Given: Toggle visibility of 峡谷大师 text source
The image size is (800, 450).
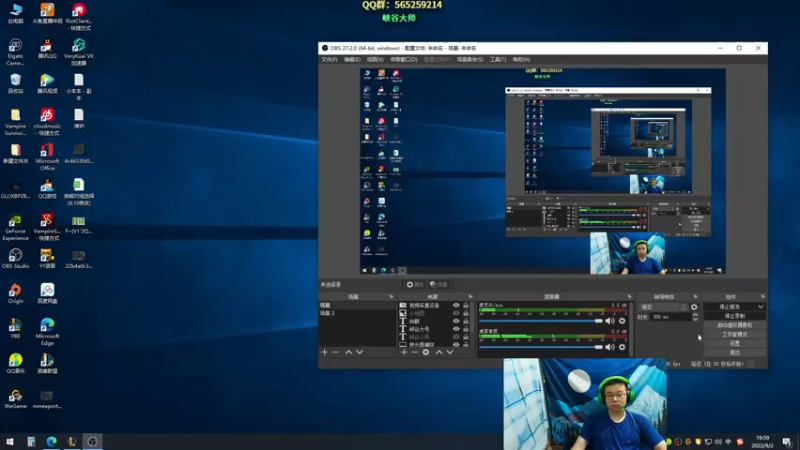Looking at the screenshot, I should (x=456, y=329).
